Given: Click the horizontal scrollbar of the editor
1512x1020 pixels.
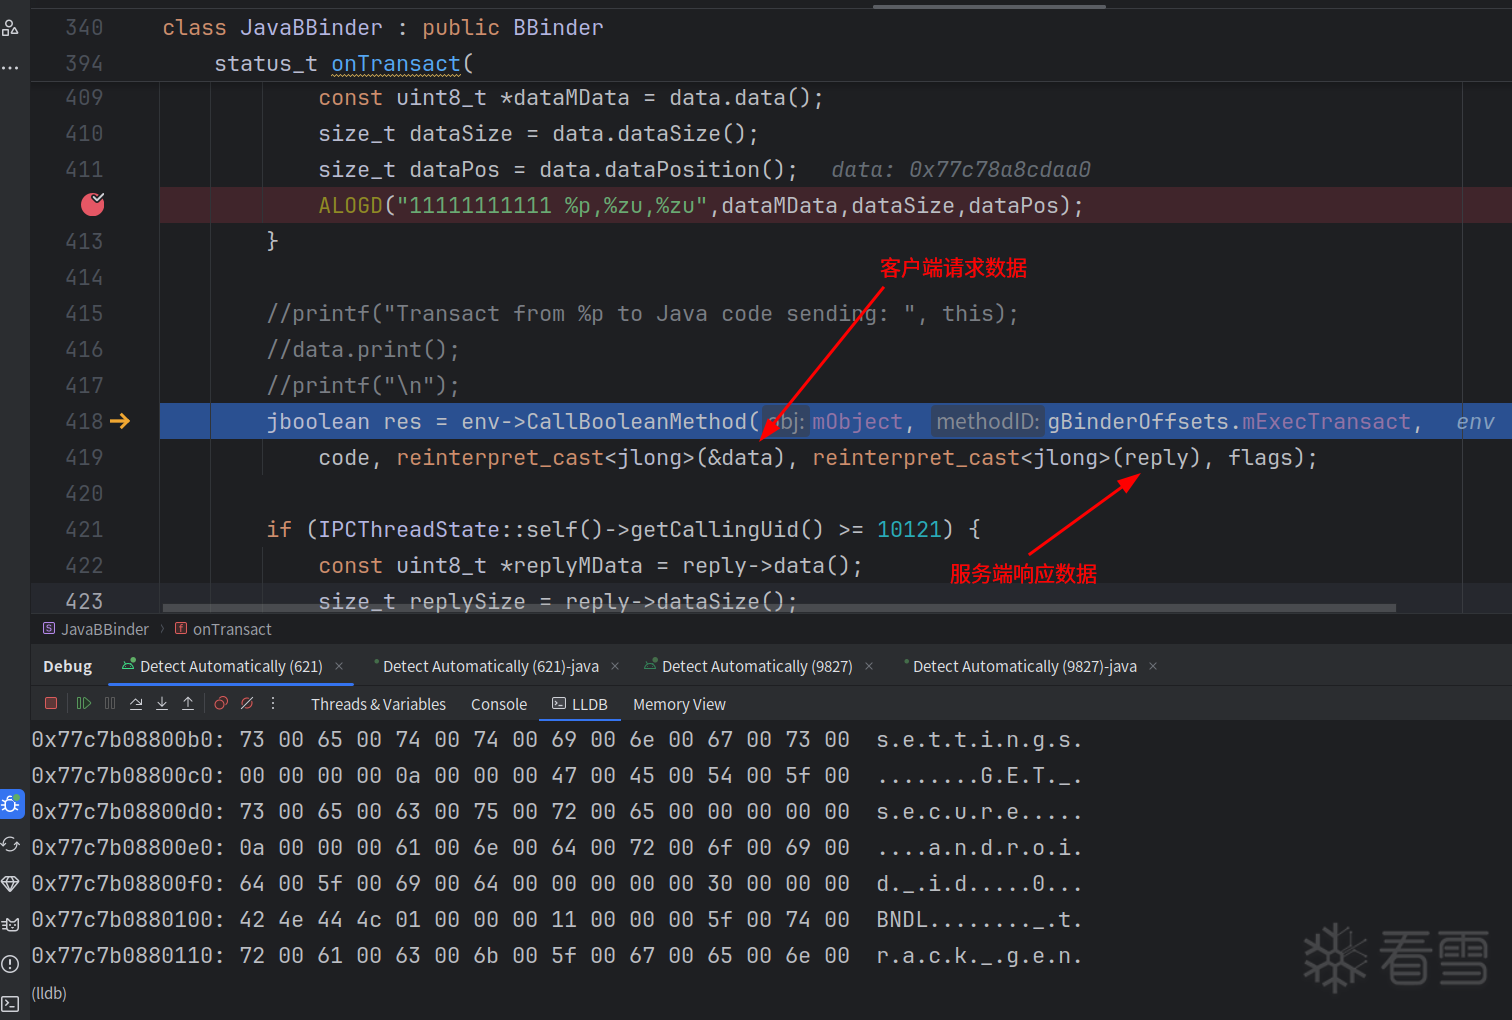Looking at the screenshot, I should [x=779, y=608].
